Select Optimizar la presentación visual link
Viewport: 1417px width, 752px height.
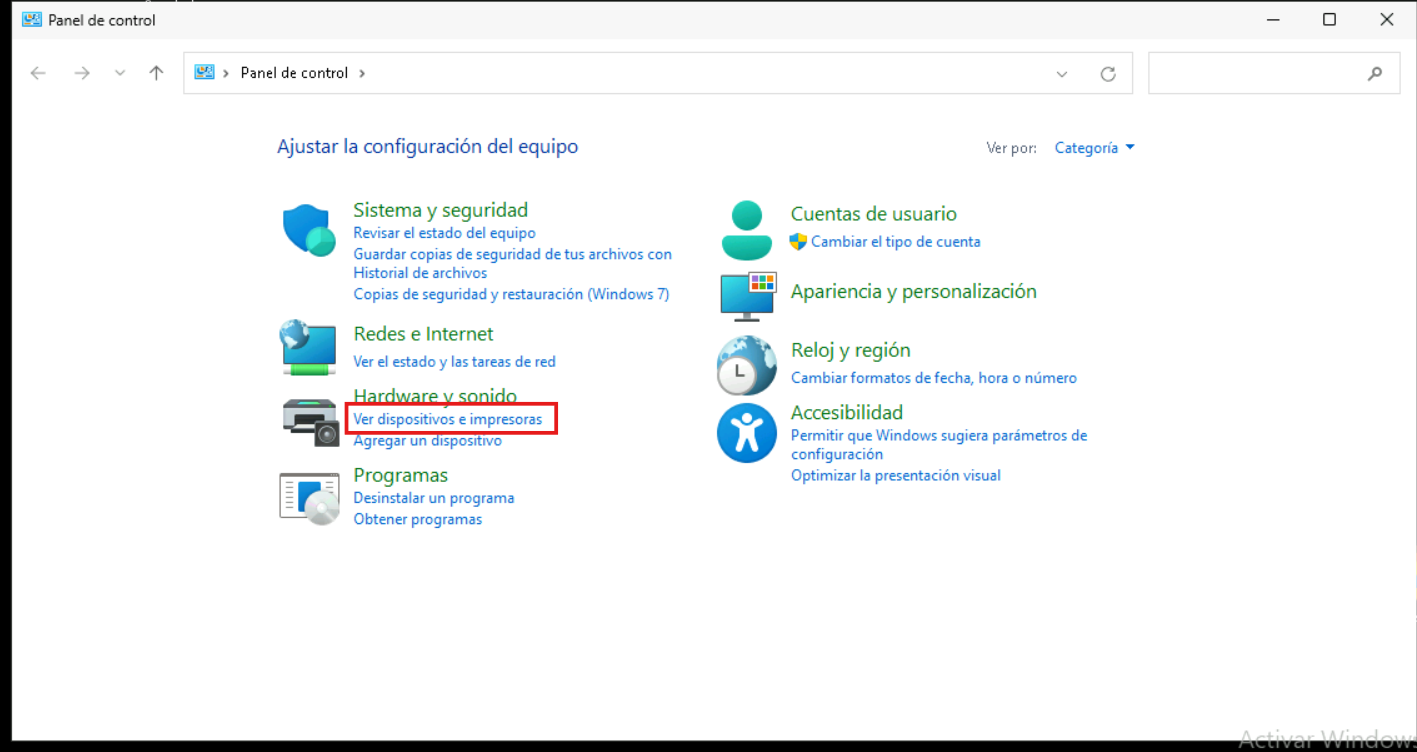(x=895, y=476)
